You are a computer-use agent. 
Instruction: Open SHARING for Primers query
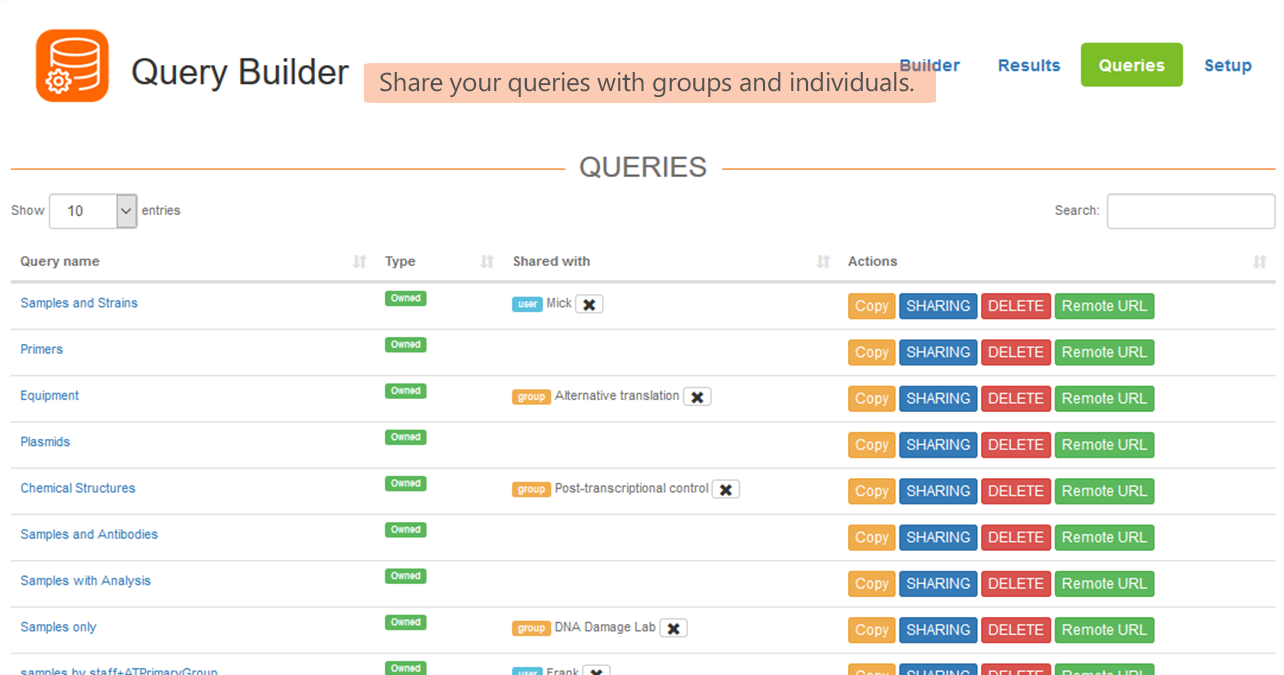[x=938, y=352]
